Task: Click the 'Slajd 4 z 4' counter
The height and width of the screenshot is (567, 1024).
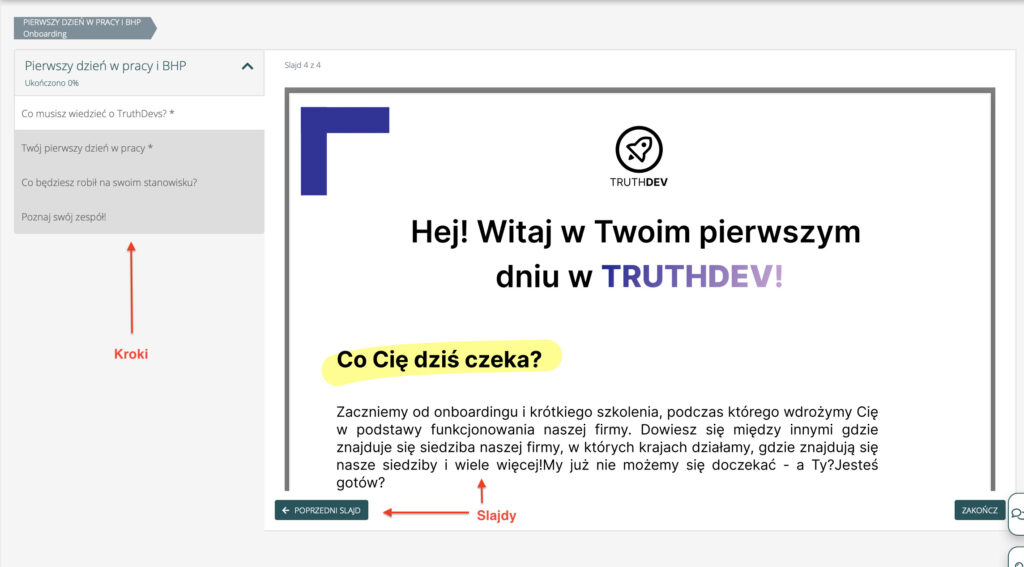Action: [302, 65]
